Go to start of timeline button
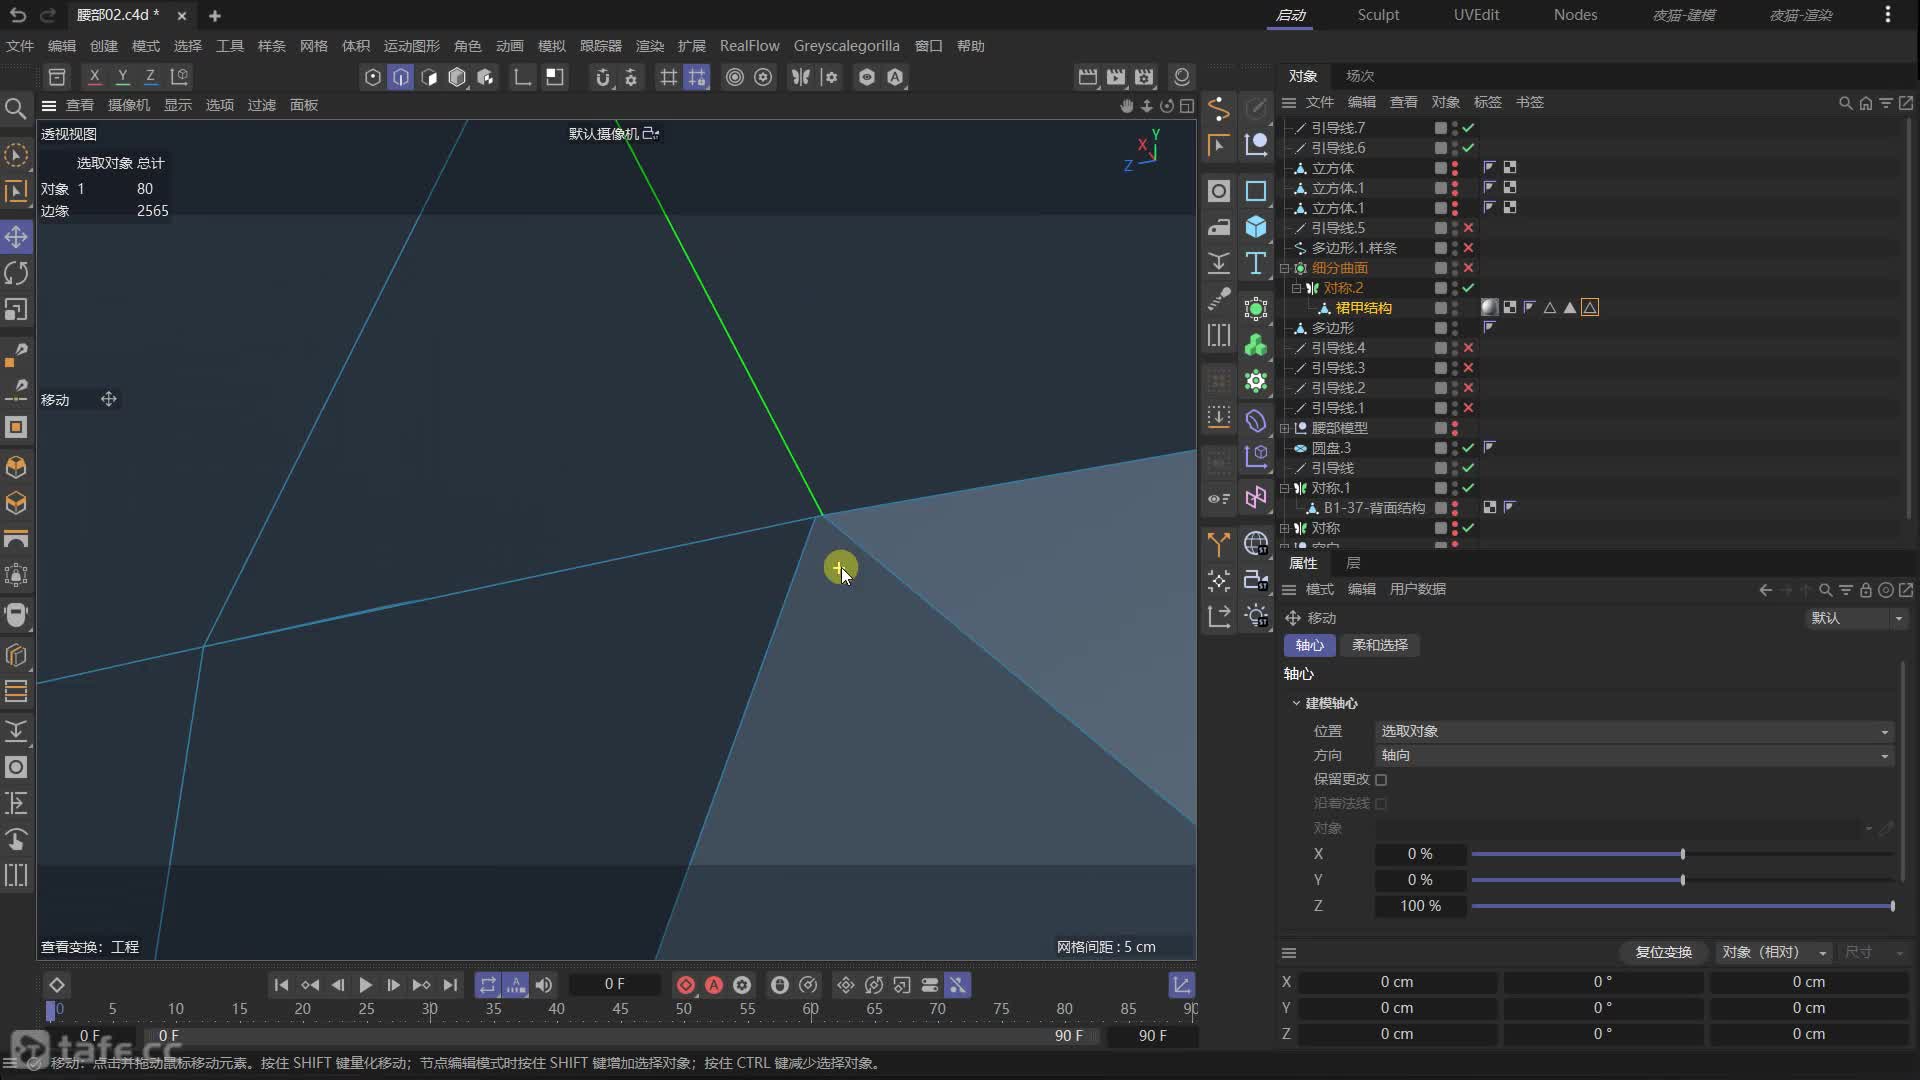Image resolution: width=1920 pixels, height=1080 pixels. point(281,985)
